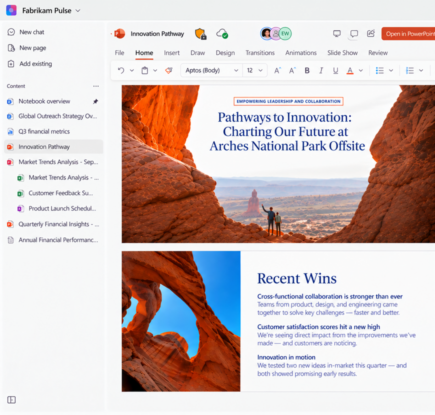The image size is (435, 415).
Task: Click the bulleted list icon
Action: pyautogui.click(x=379, y=70)
